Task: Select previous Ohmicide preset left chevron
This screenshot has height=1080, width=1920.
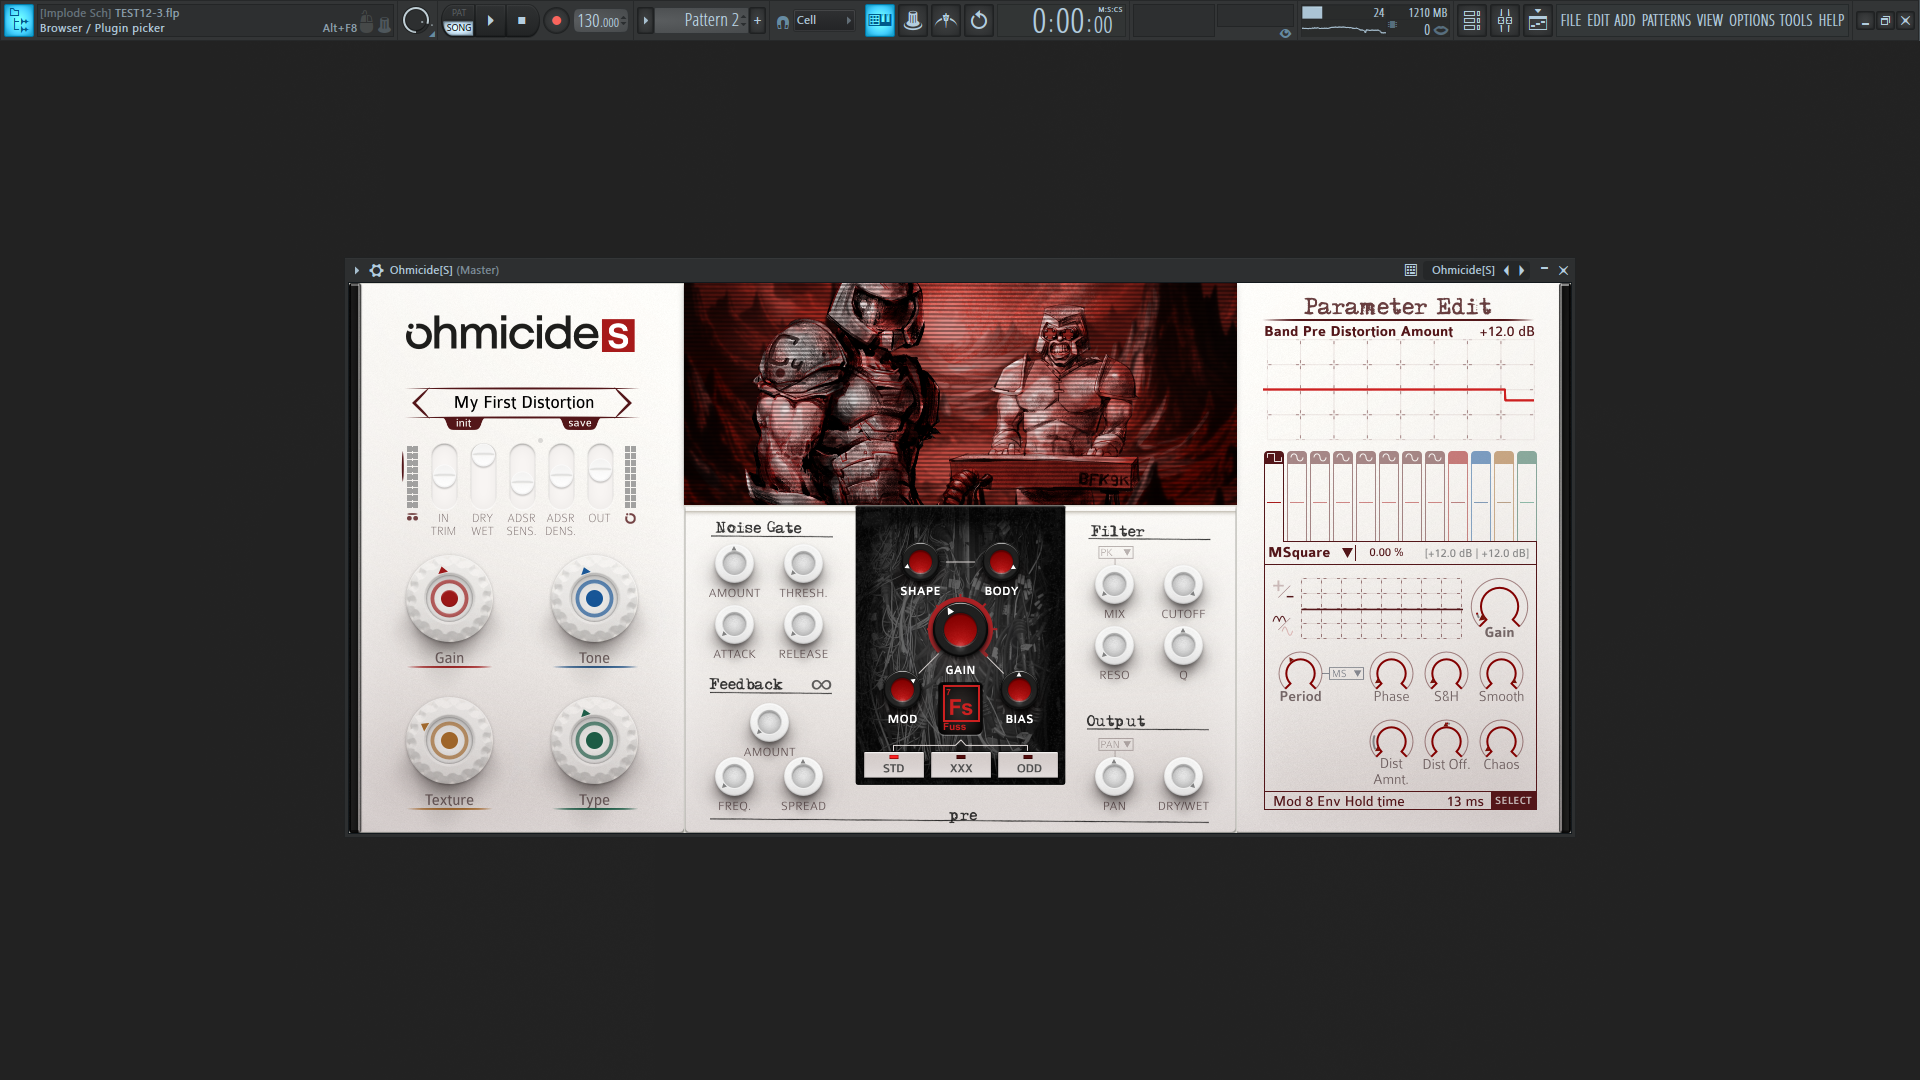Action: [420, 402]
